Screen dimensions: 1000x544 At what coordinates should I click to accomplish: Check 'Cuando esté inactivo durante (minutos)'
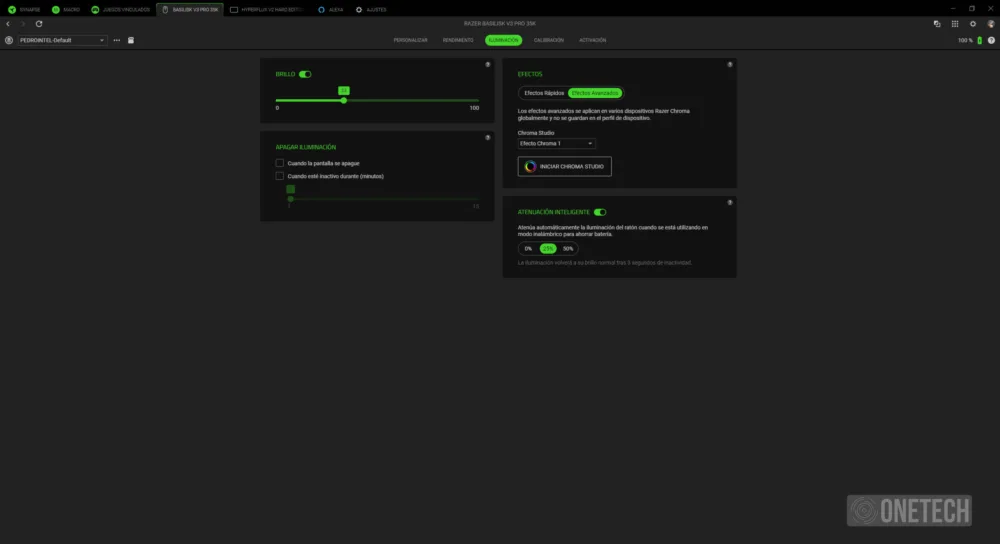coord(279,176)
